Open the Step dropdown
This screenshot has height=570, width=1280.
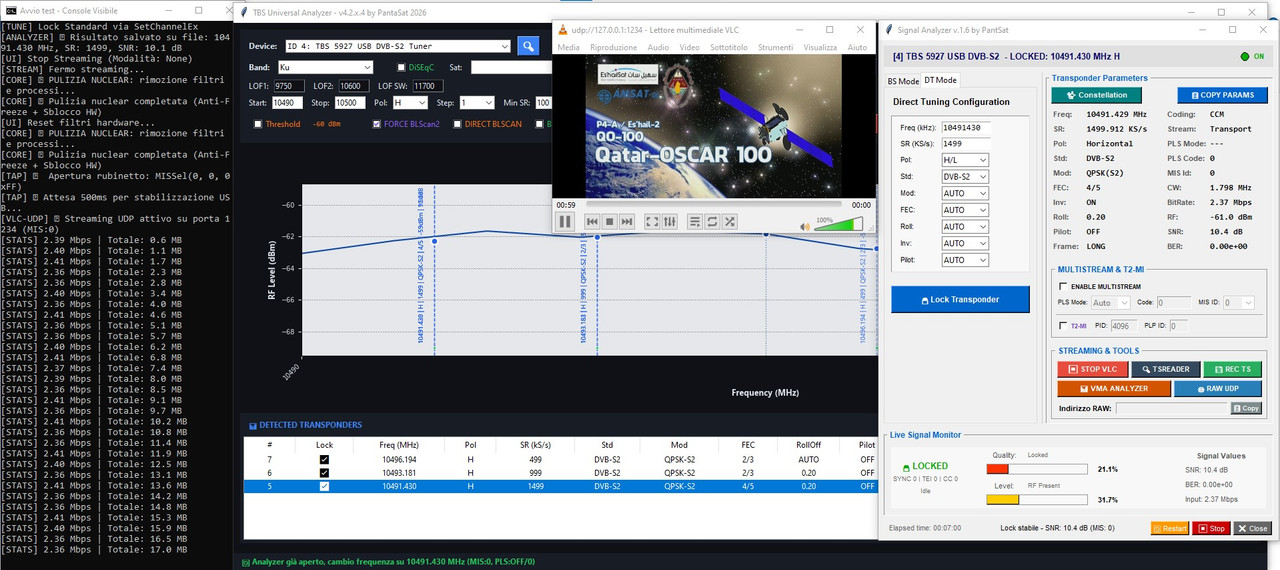tap(488, 102)
